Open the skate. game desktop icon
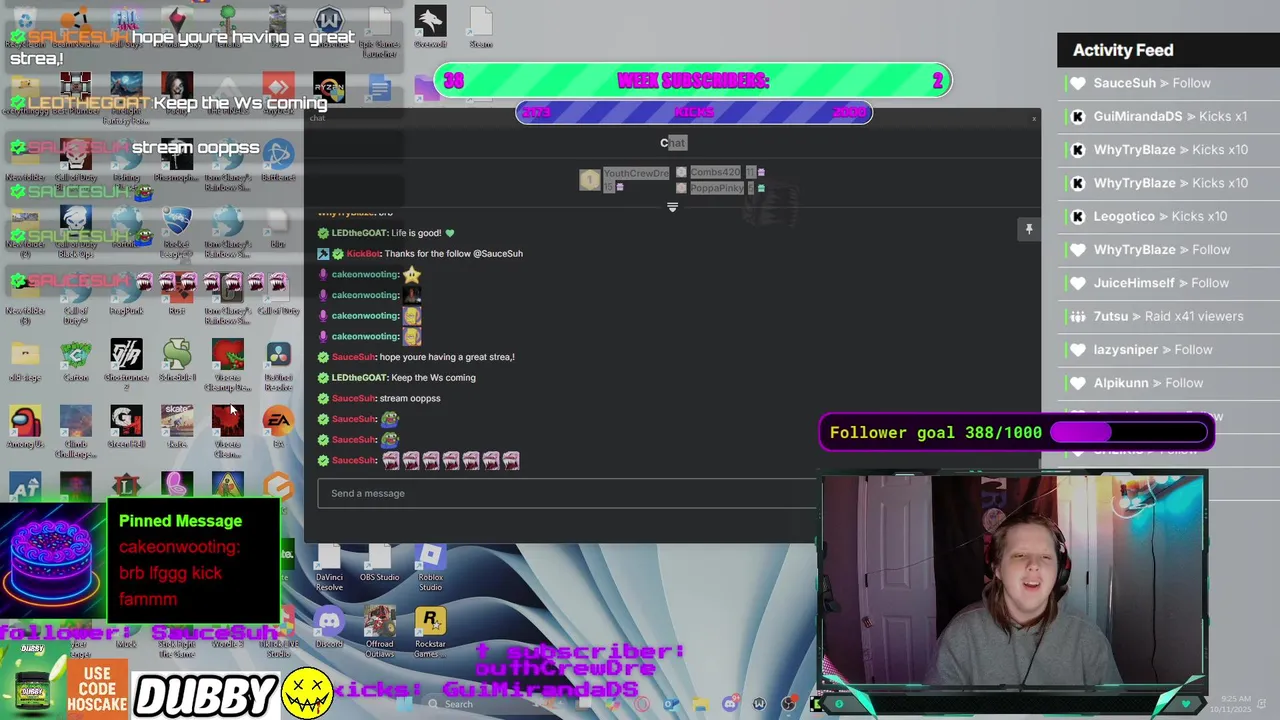The width and height of the screenshot is (1280, 720). (177, 427)
